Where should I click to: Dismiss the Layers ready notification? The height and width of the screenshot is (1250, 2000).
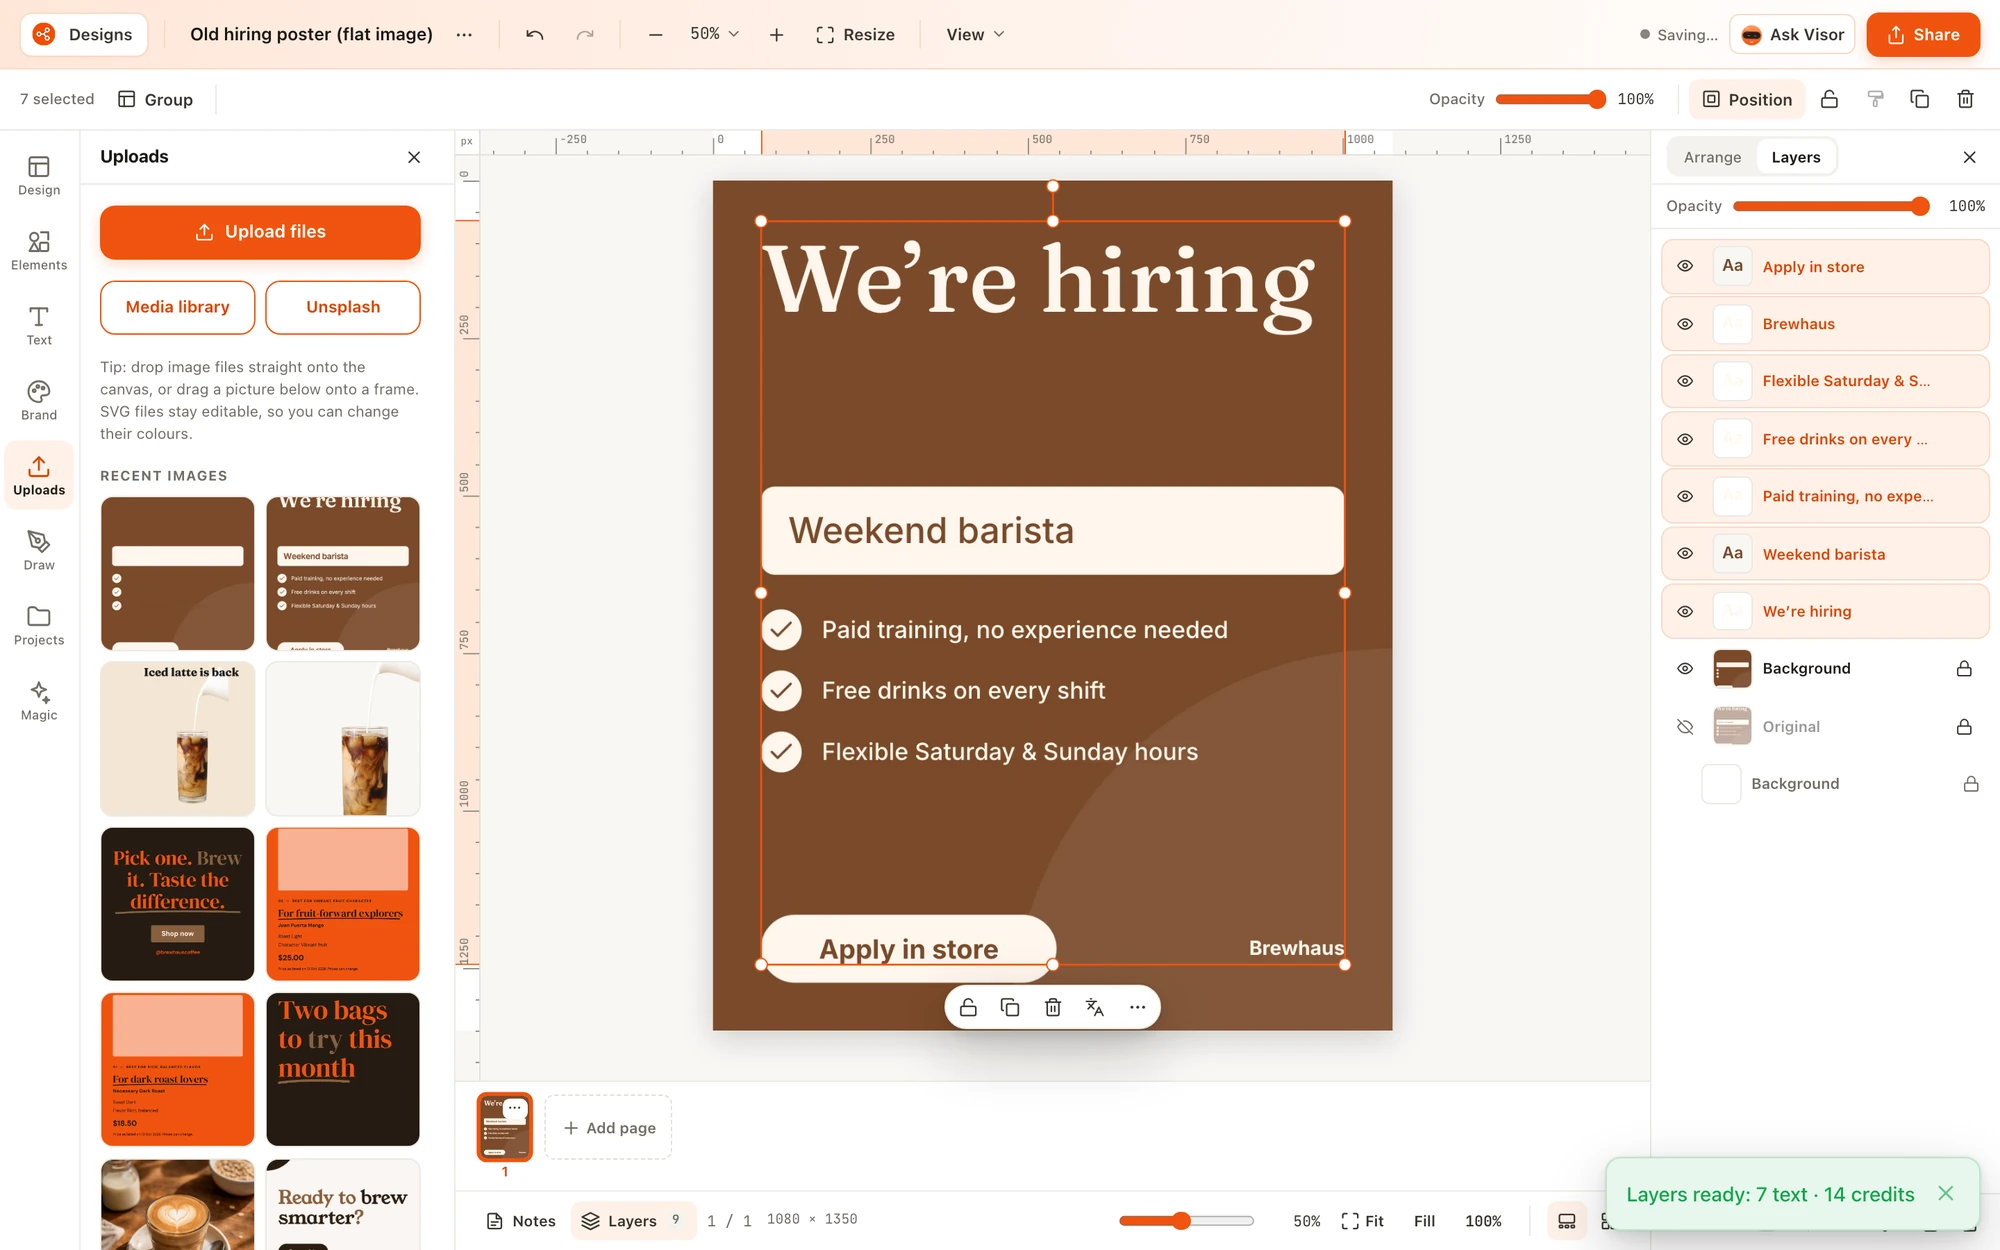(1945, 1193)
